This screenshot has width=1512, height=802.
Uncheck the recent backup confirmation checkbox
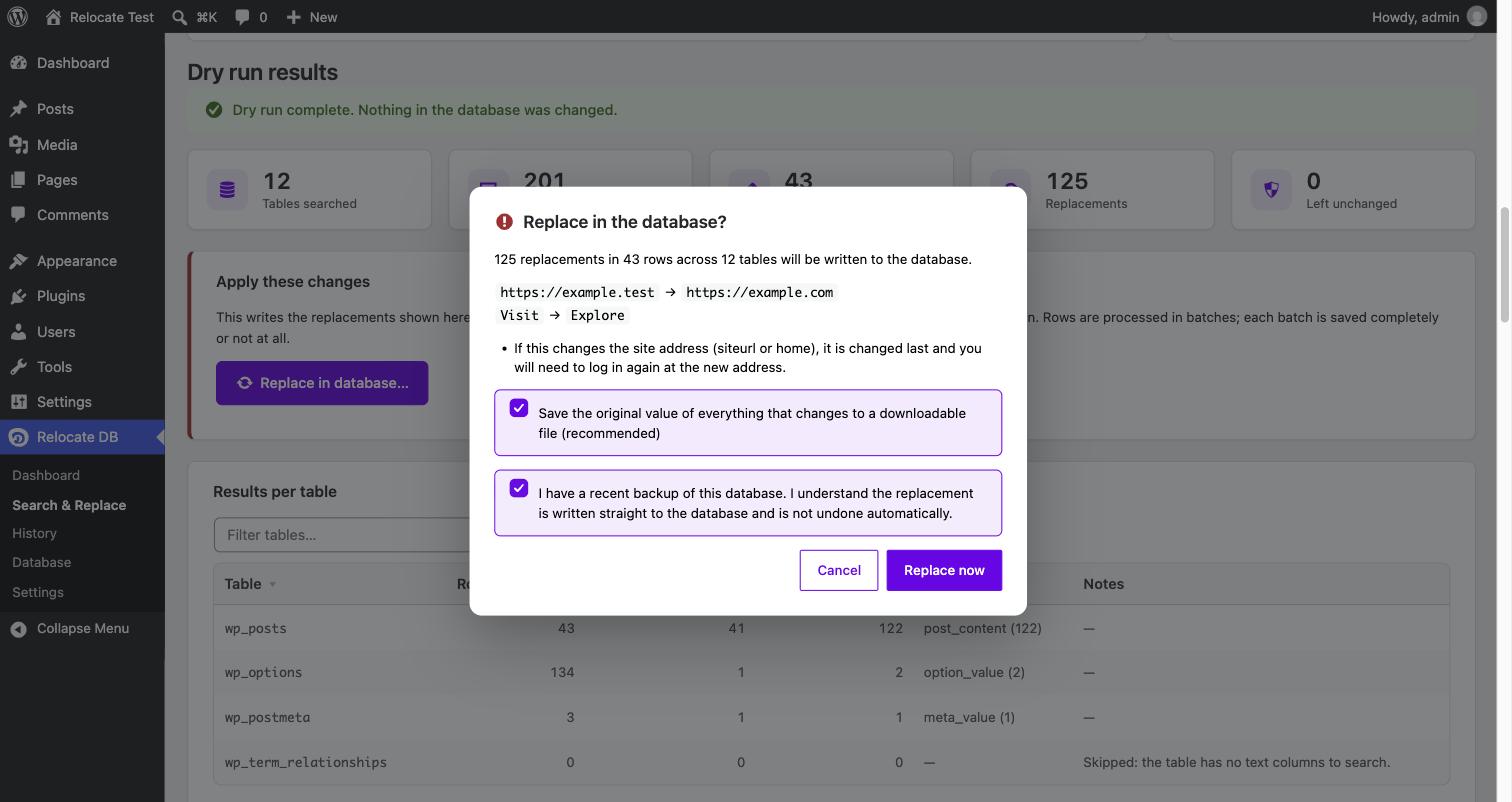click(x=519, y=488)
